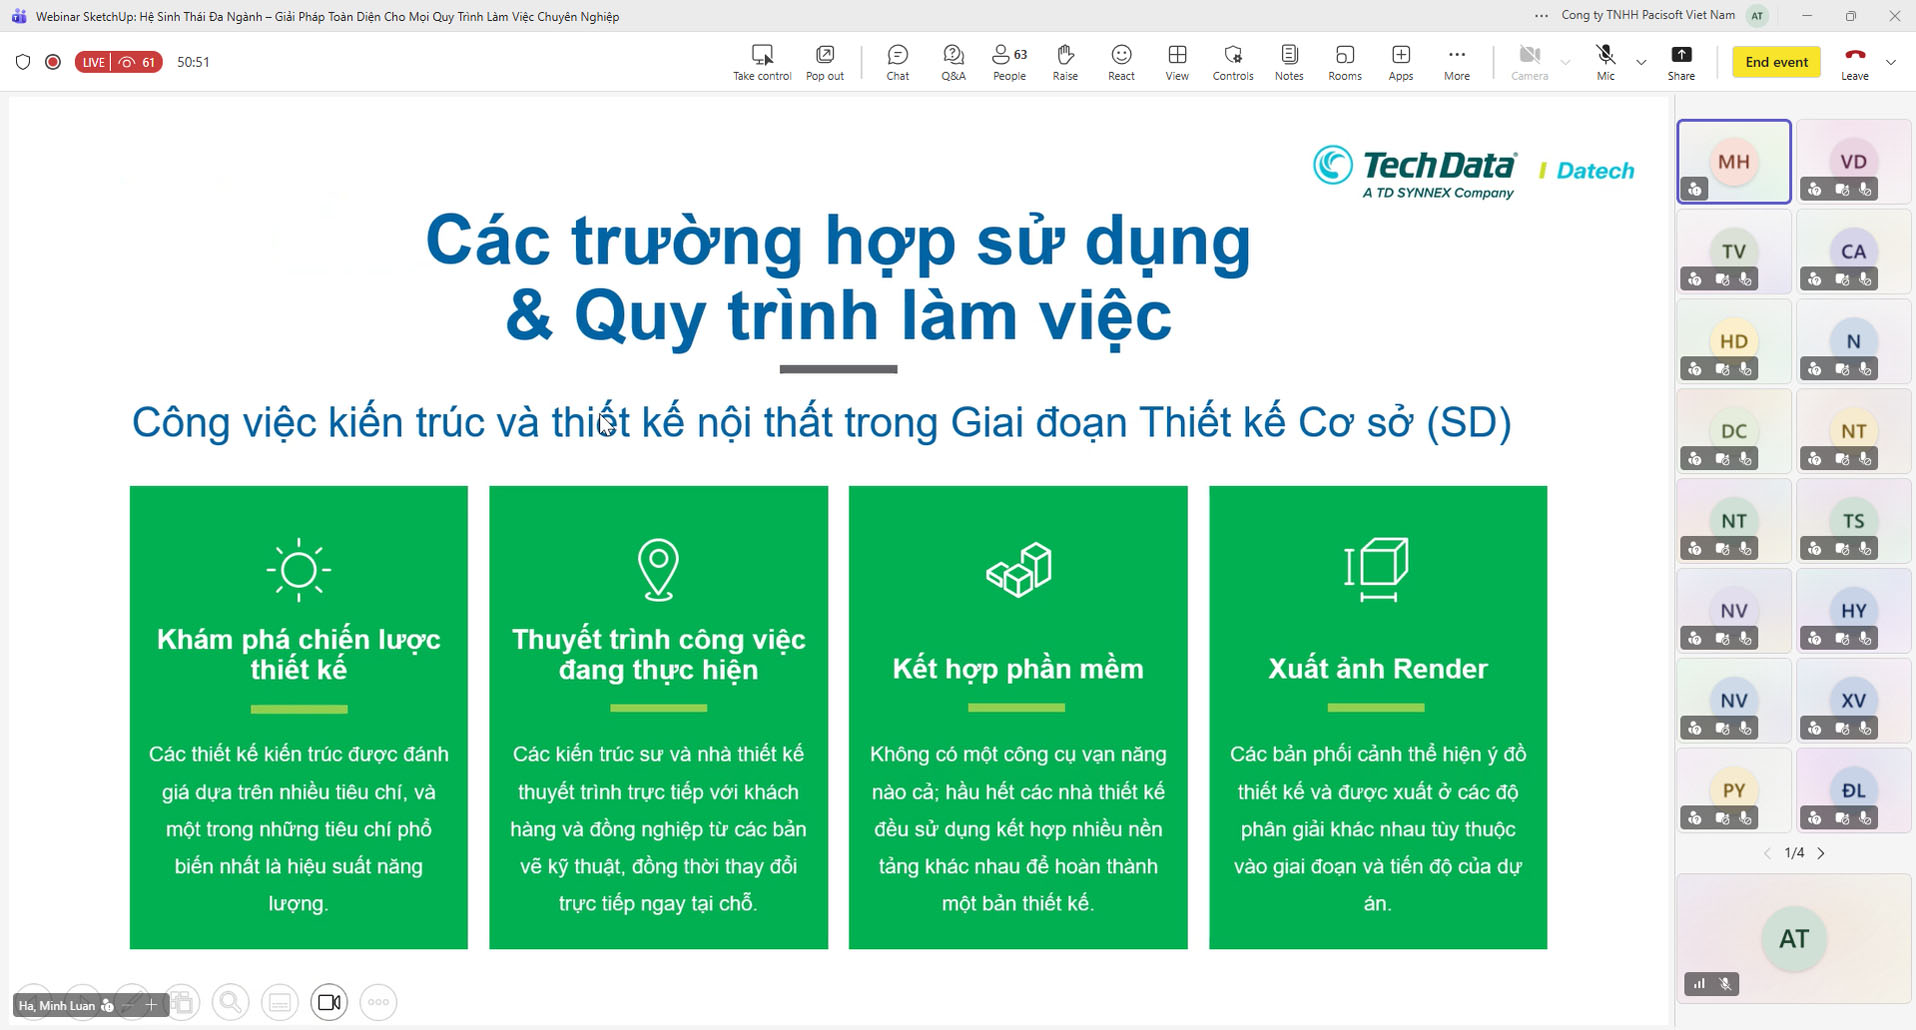Open the Q&A panel
1916x1030 pixels.
(x=953, y=62)
